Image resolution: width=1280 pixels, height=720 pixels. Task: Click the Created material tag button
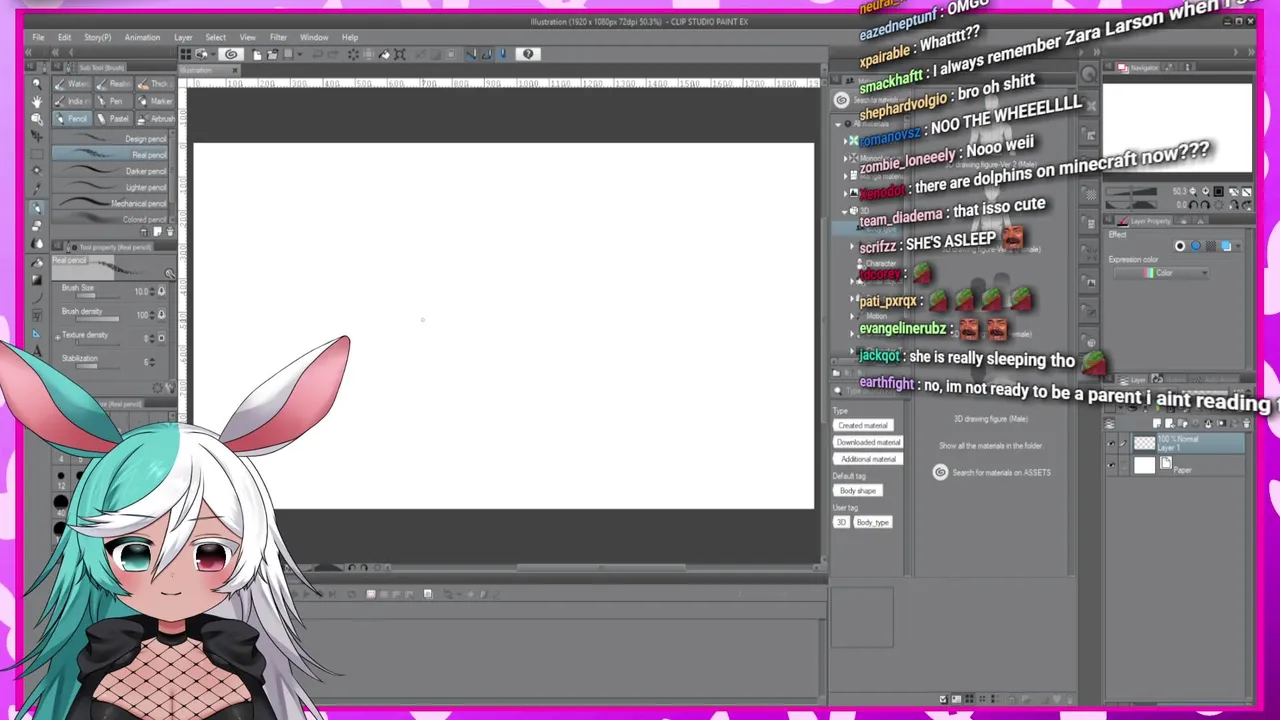pyautogui.click(x=863, y=425)
